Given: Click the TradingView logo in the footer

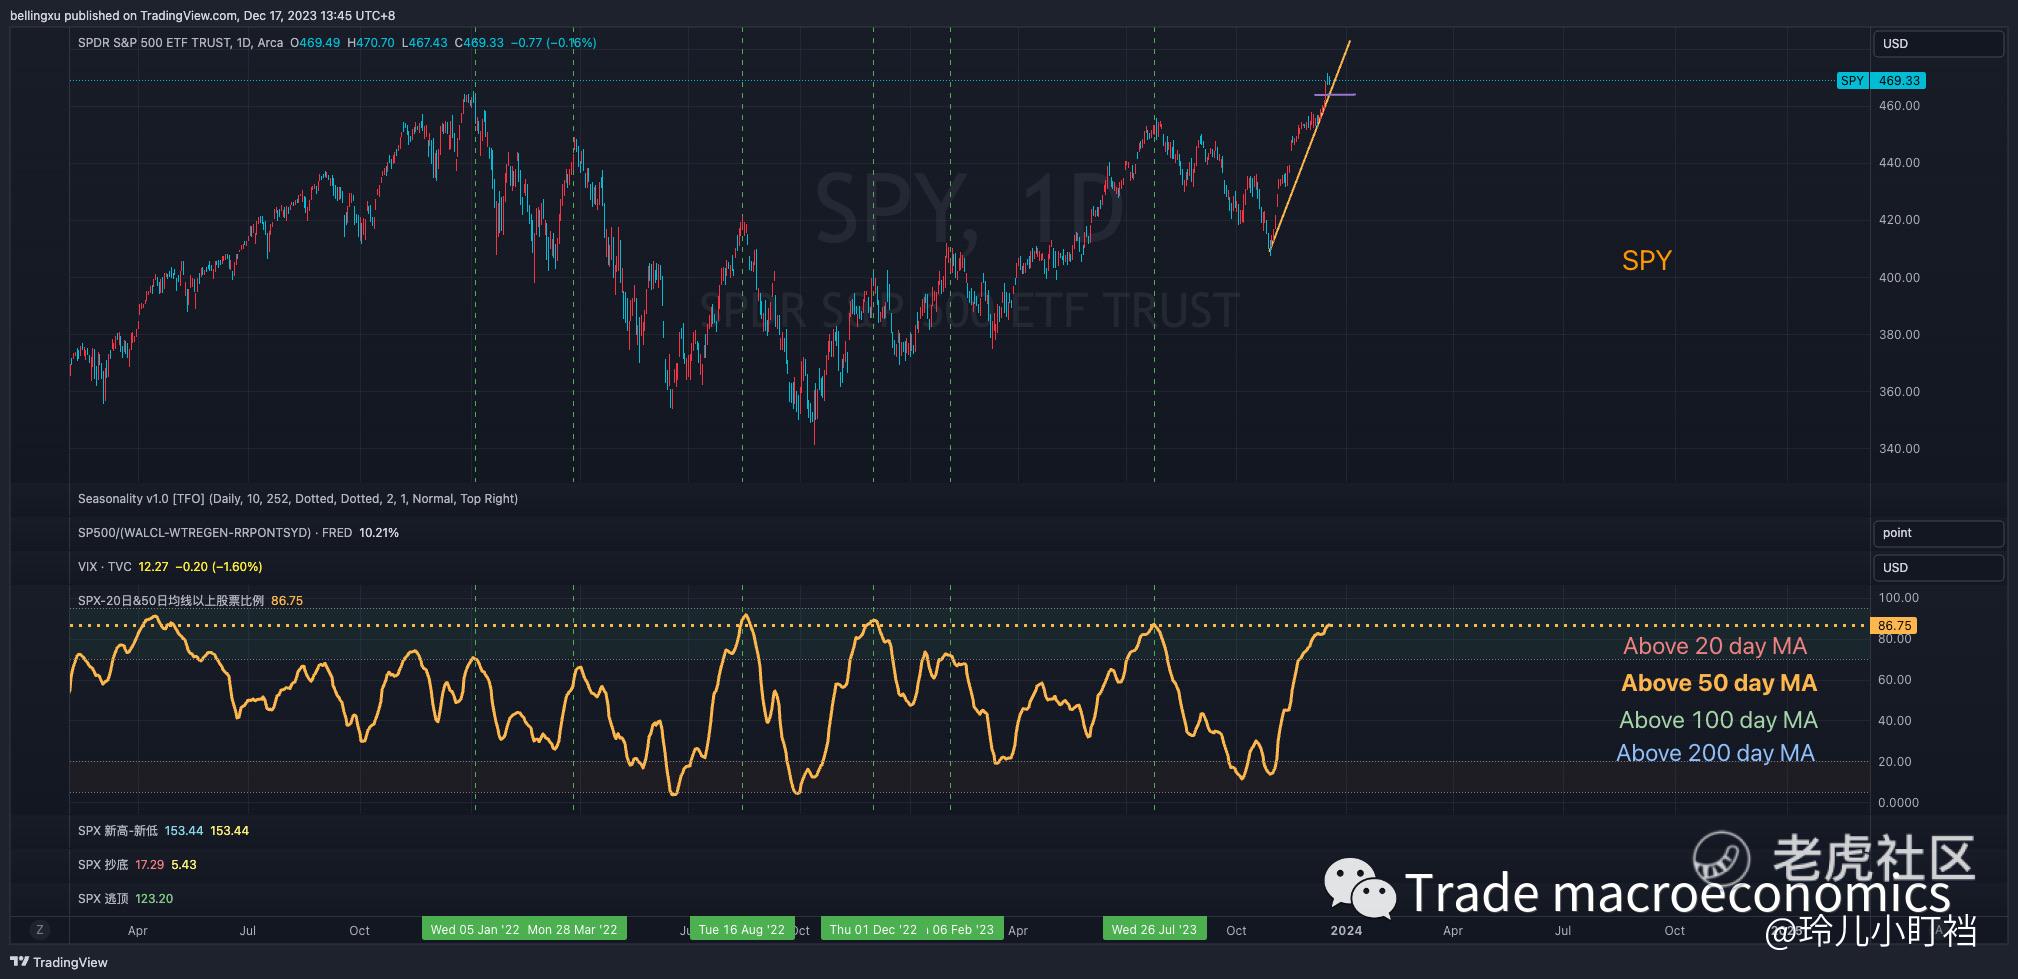Looking at the screenshot, I should pyautogui.click(x=59, y=962).
